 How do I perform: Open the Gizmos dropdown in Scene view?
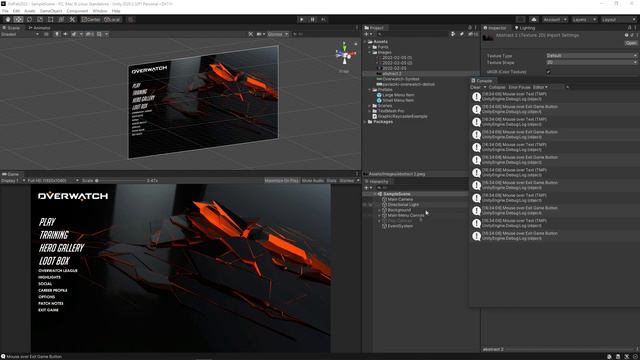pyautogui.click(x=278, y=34)
